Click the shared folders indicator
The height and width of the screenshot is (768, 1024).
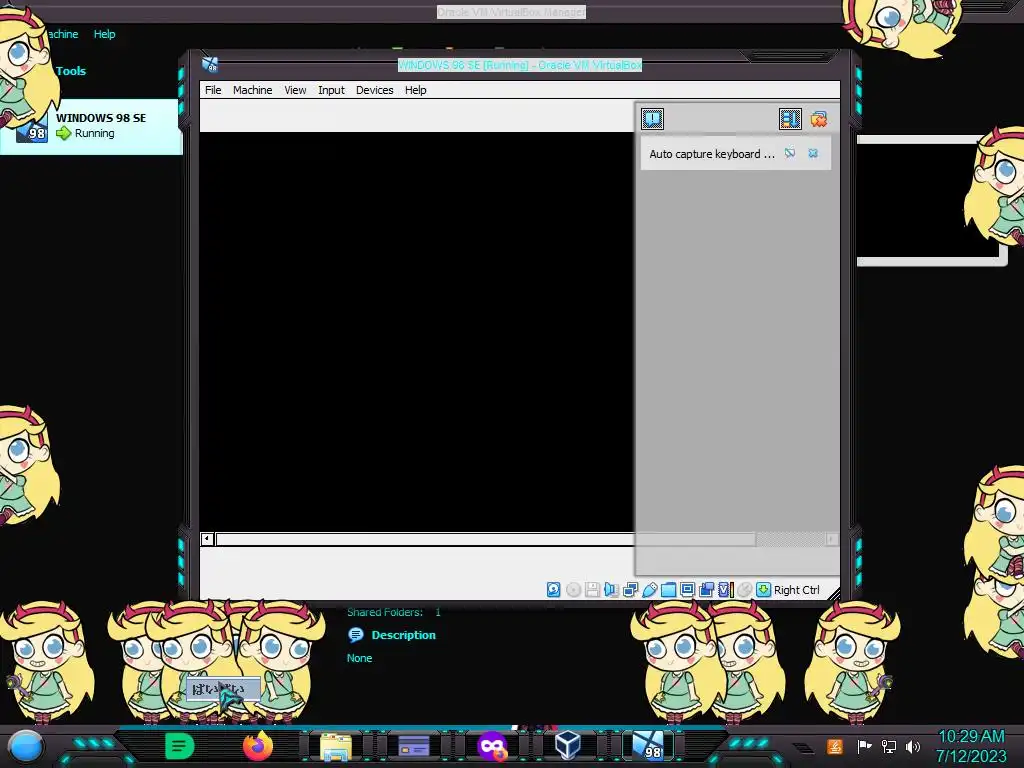pos(668,590)
